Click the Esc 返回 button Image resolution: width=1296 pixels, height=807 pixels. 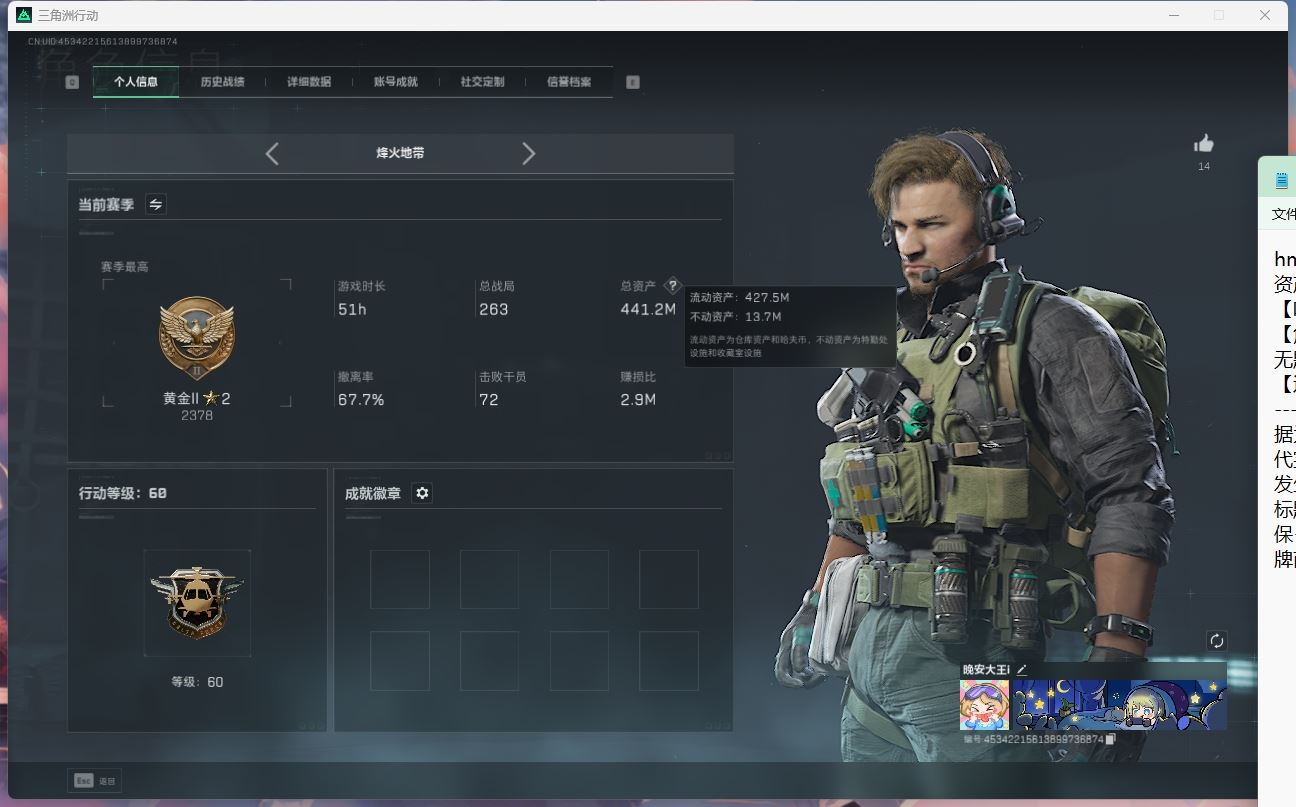[95, 781]
